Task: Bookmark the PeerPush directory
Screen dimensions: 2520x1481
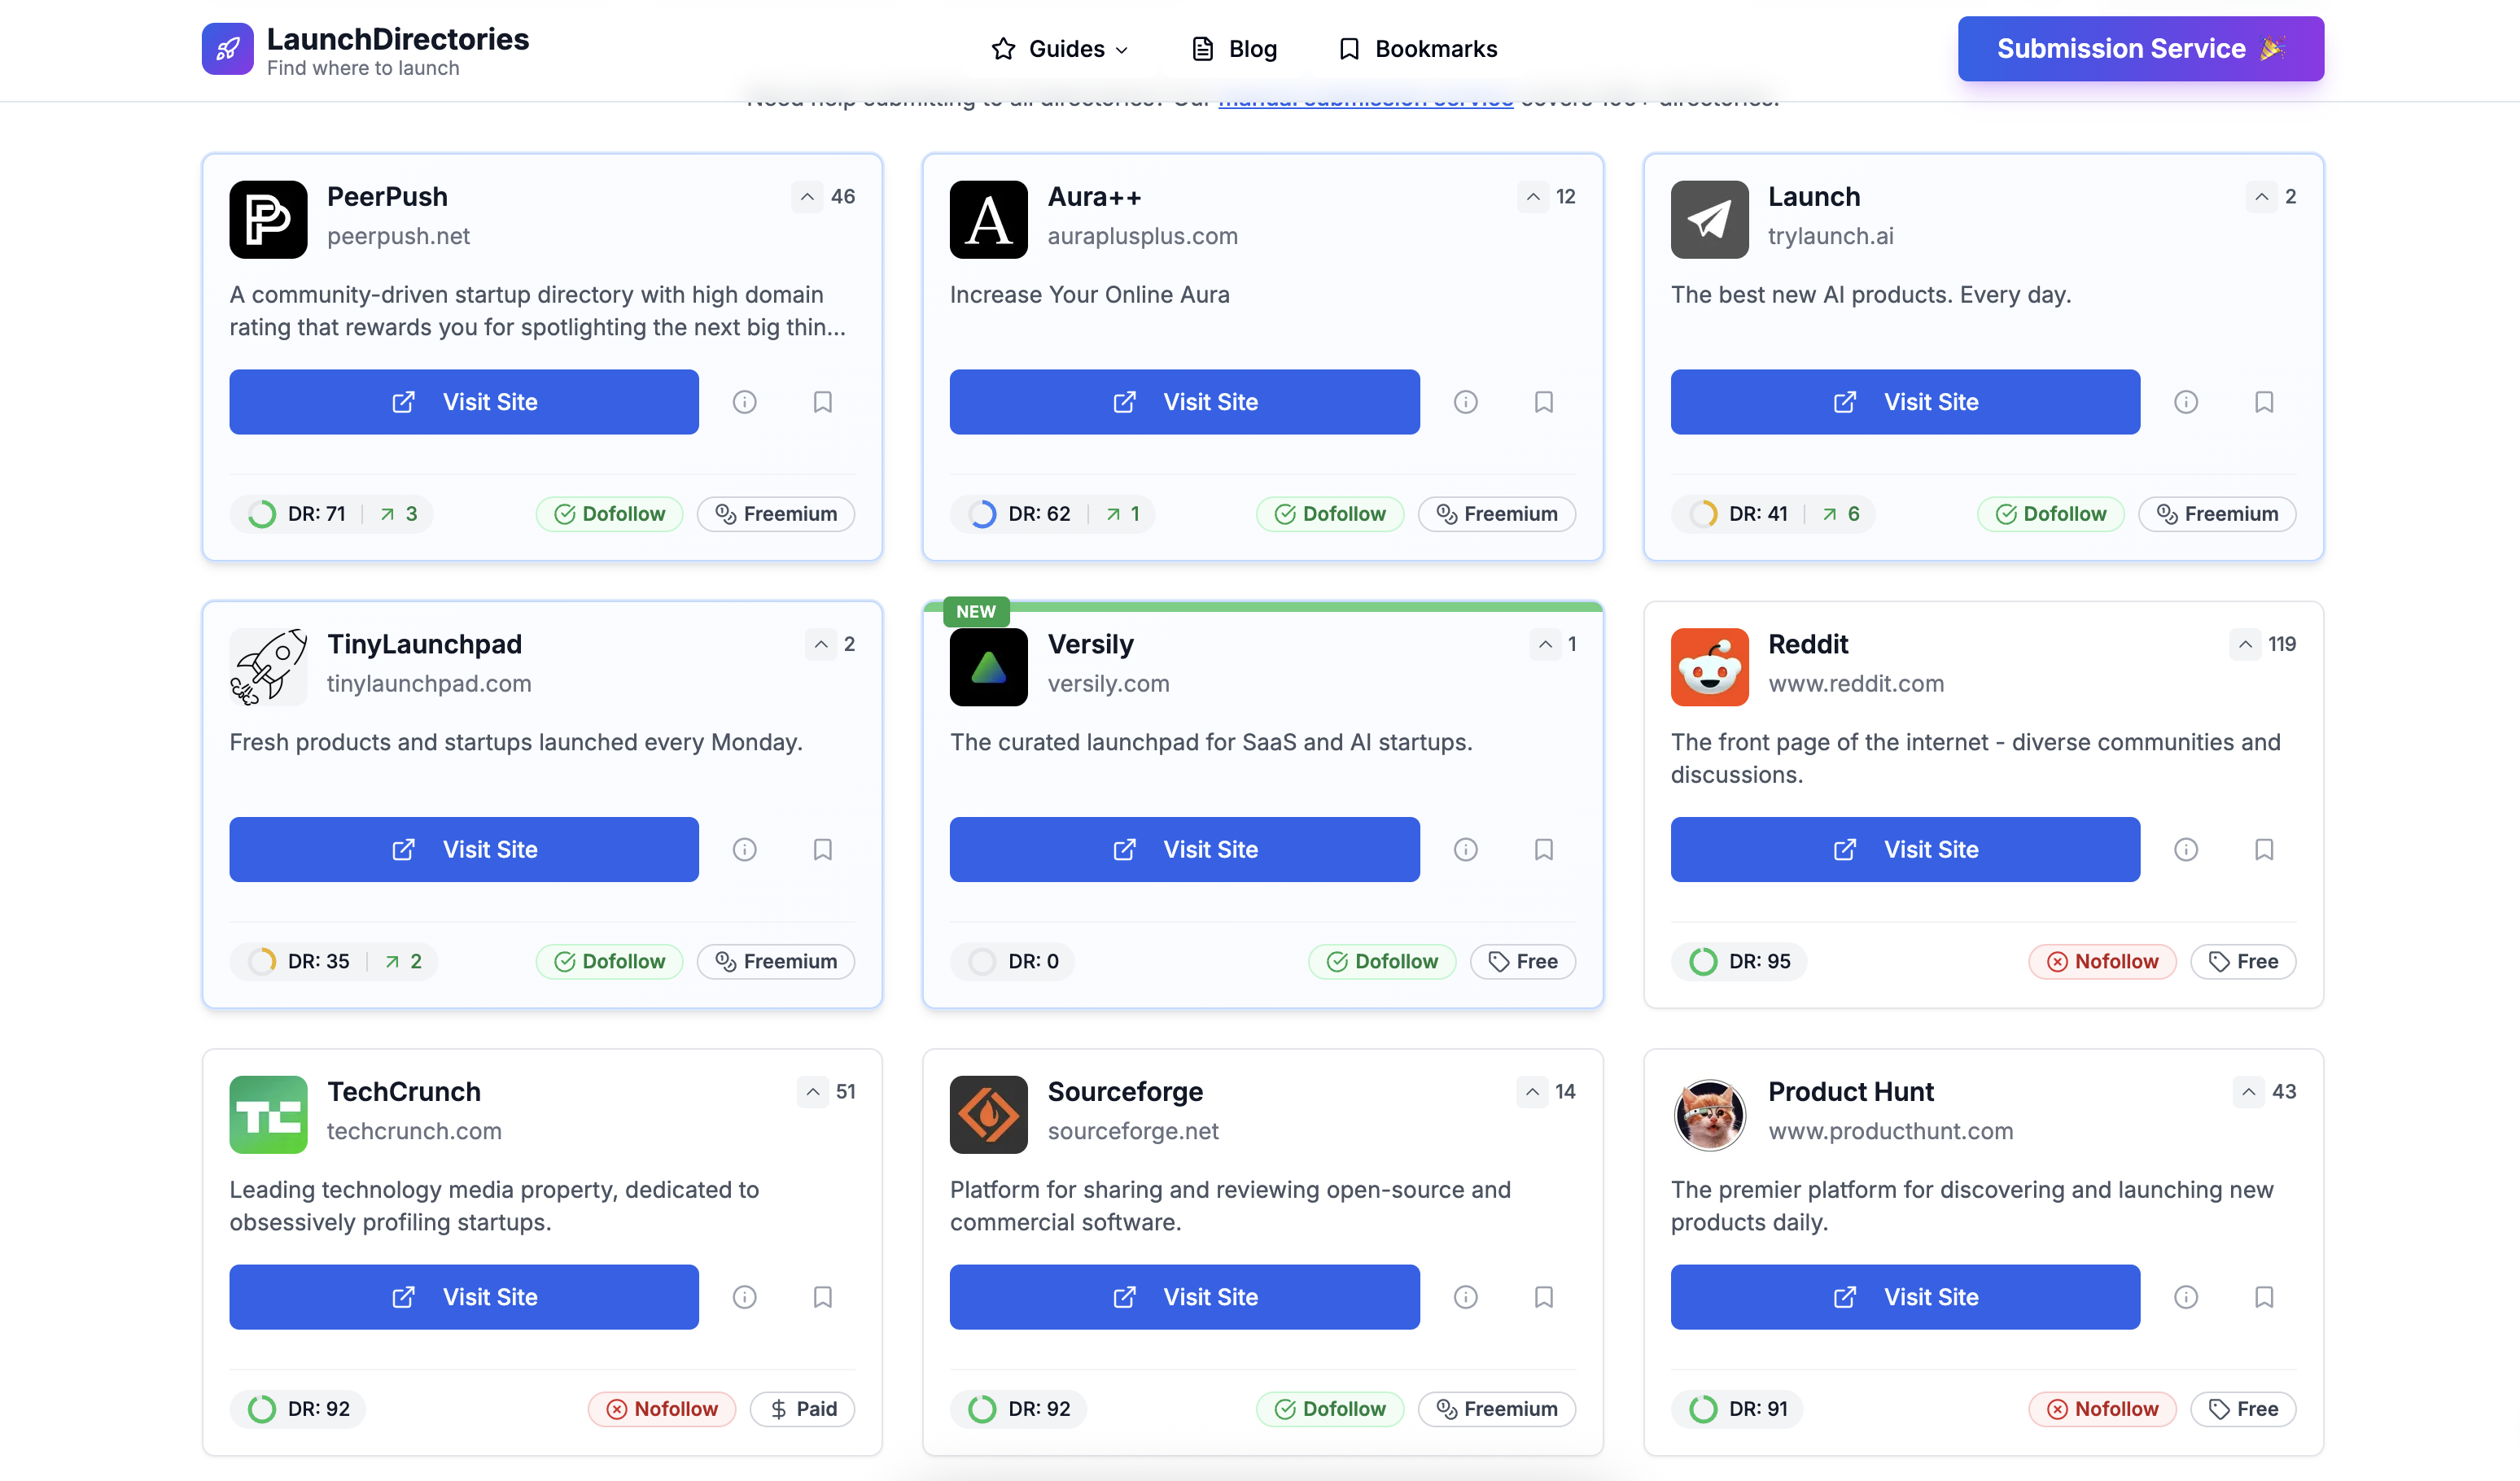Action: click(822, 402)
